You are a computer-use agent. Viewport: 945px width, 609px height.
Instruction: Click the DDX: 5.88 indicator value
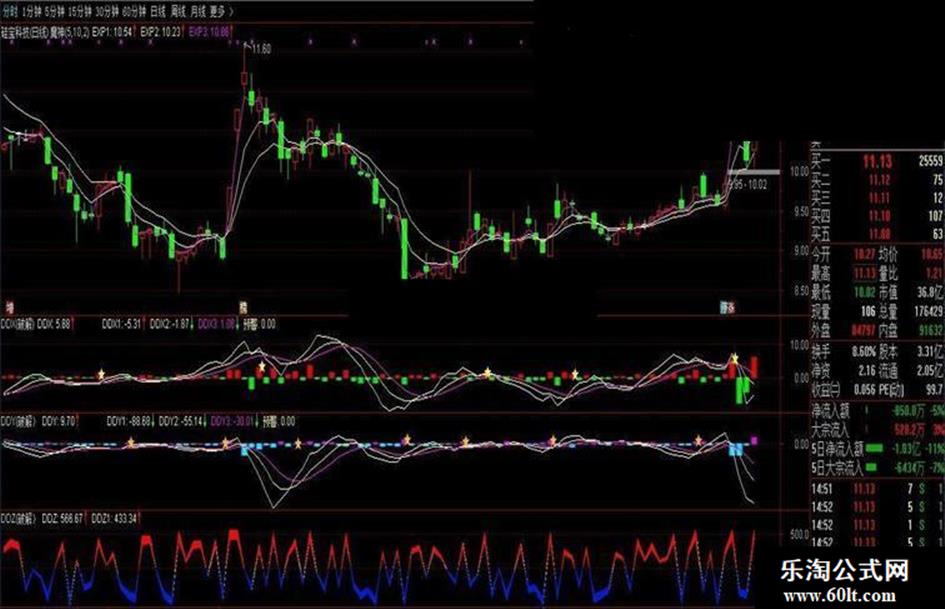54,324
